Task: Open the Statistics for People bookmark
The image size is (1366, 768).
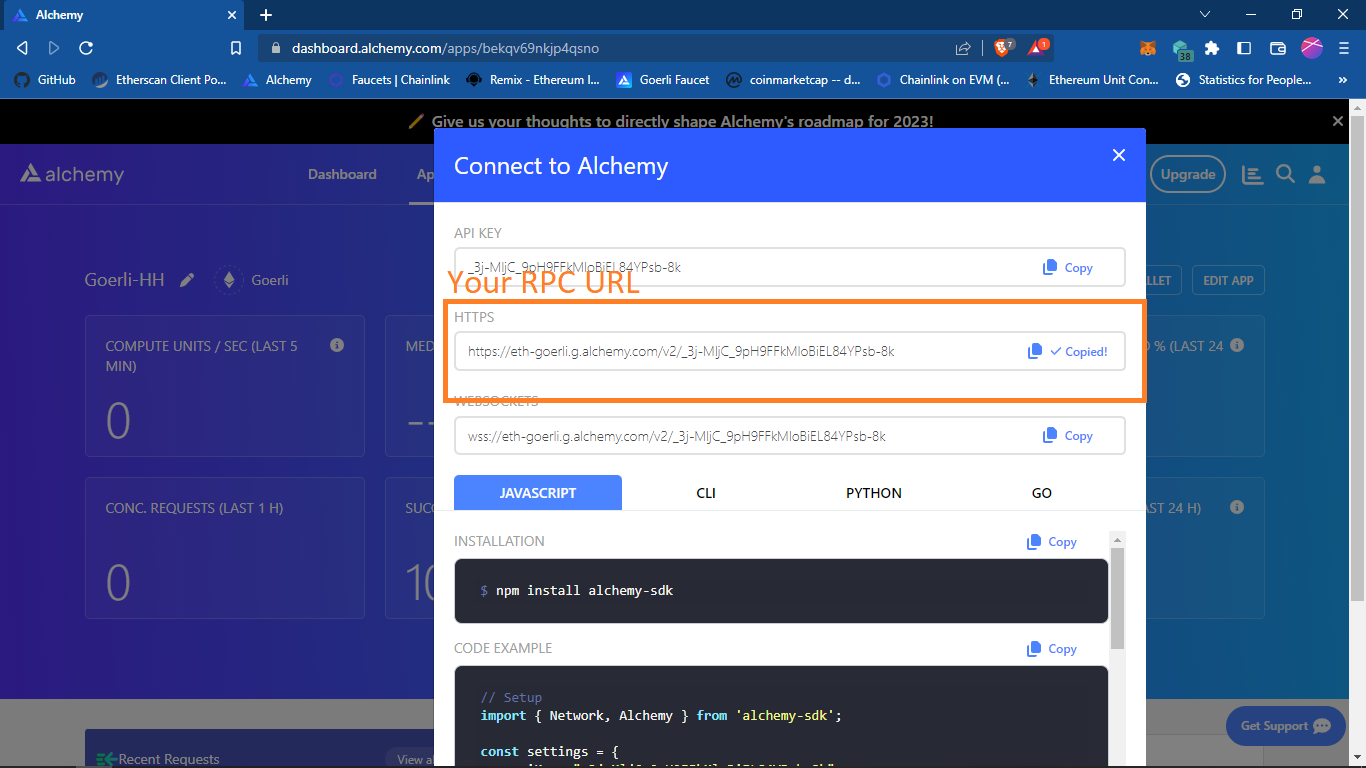Action: click(x=1244, y=80)
